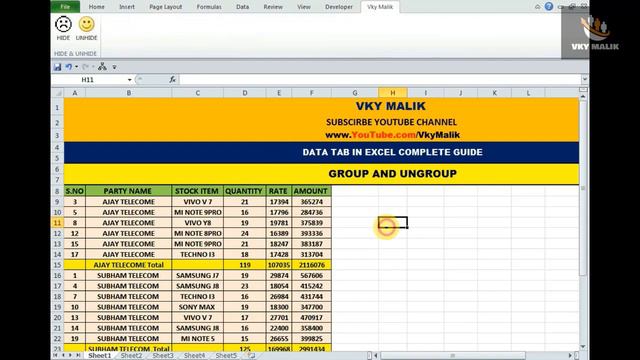Select the rate cell 19781
The image size is (640, 360).
[x=279, y=223]
